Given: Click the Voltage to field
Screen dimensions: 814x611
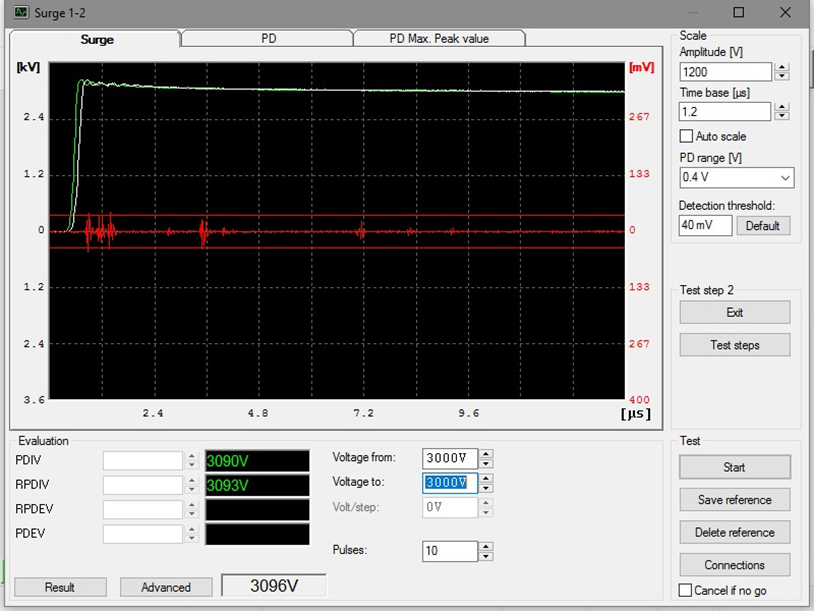Looking at the screenshot, I should 450,483.
